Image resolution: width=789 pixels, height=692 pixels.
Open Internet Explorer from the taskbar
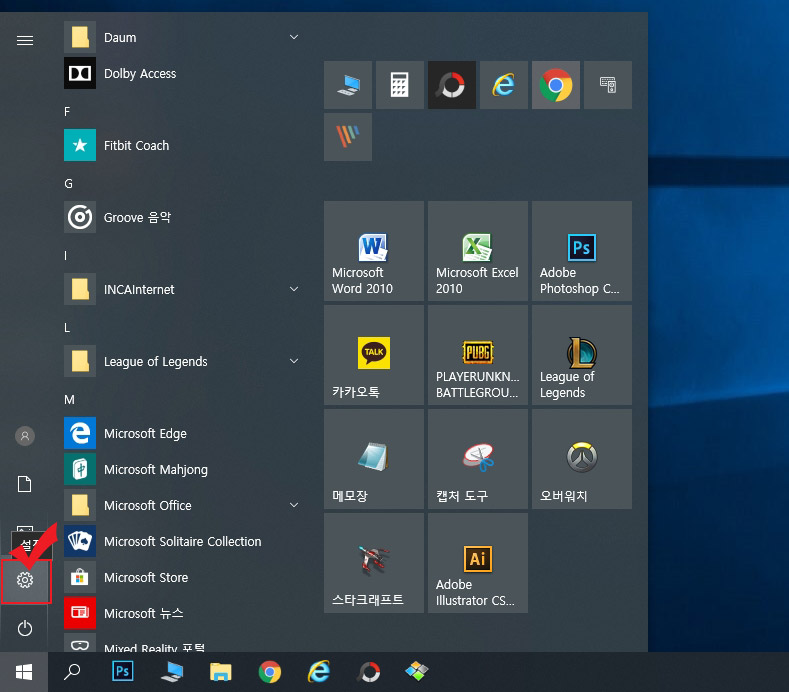(x=319, y=672)
